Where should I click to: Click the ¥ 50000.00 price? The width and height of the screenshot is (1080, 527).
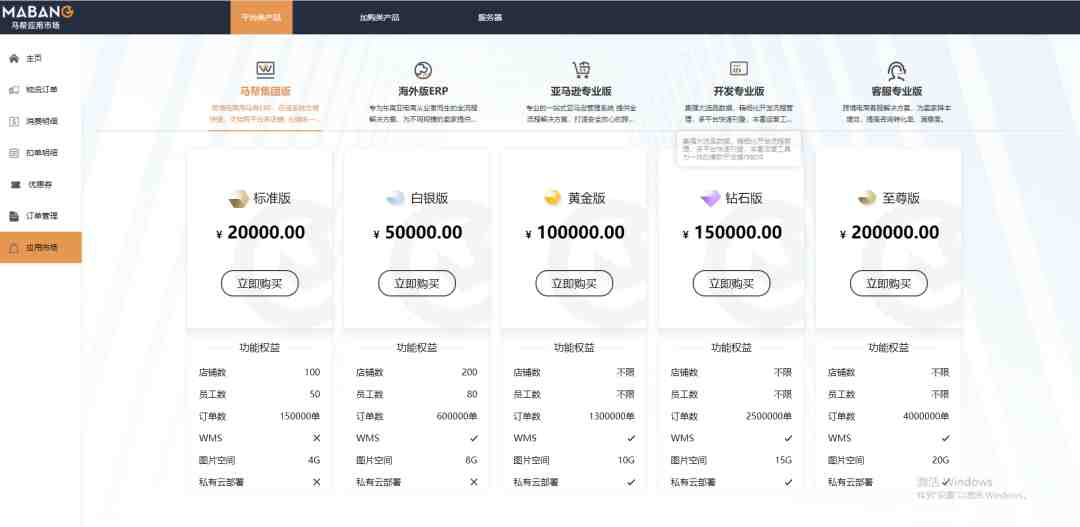click(x=417, y=233)
